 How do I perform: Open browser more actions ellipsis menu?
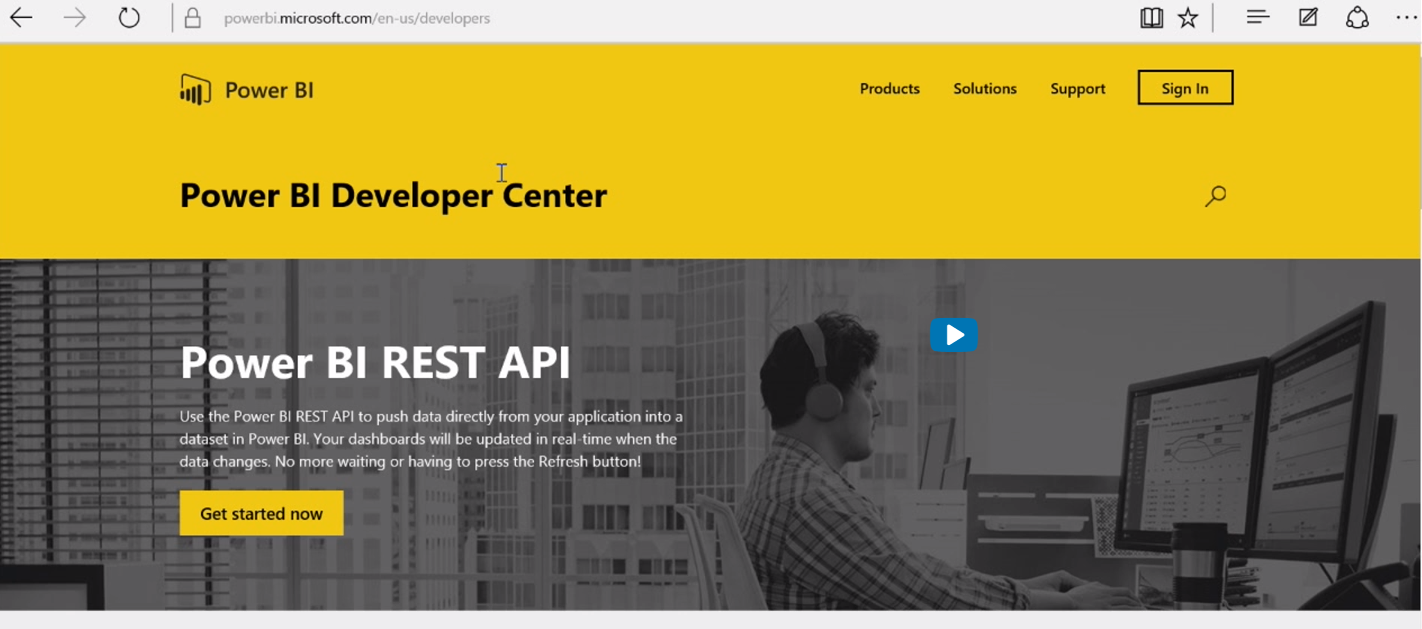[x=1406, y=18]
